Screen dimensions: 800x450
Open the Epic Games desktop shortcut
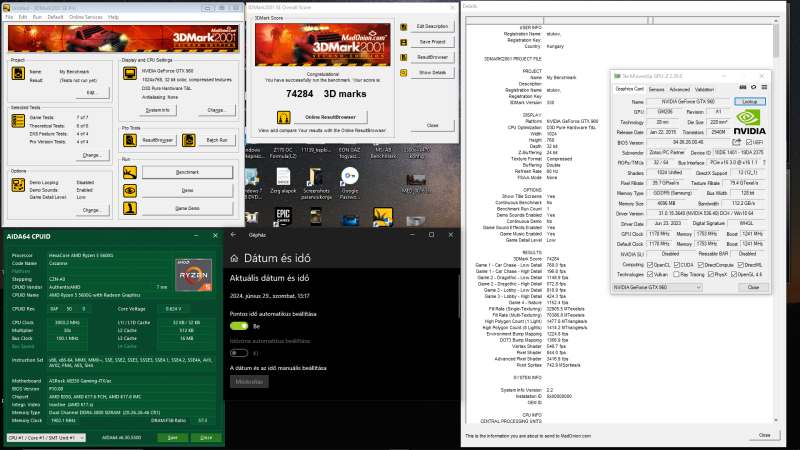[x=283, y=216]
